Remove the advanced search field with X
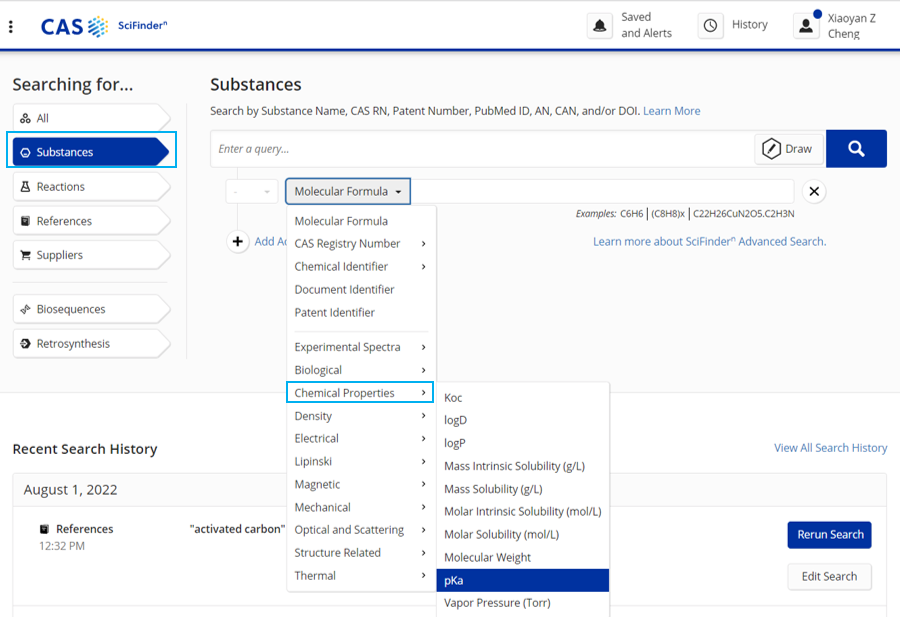This screenshot has height=617, width=900. 814,192
